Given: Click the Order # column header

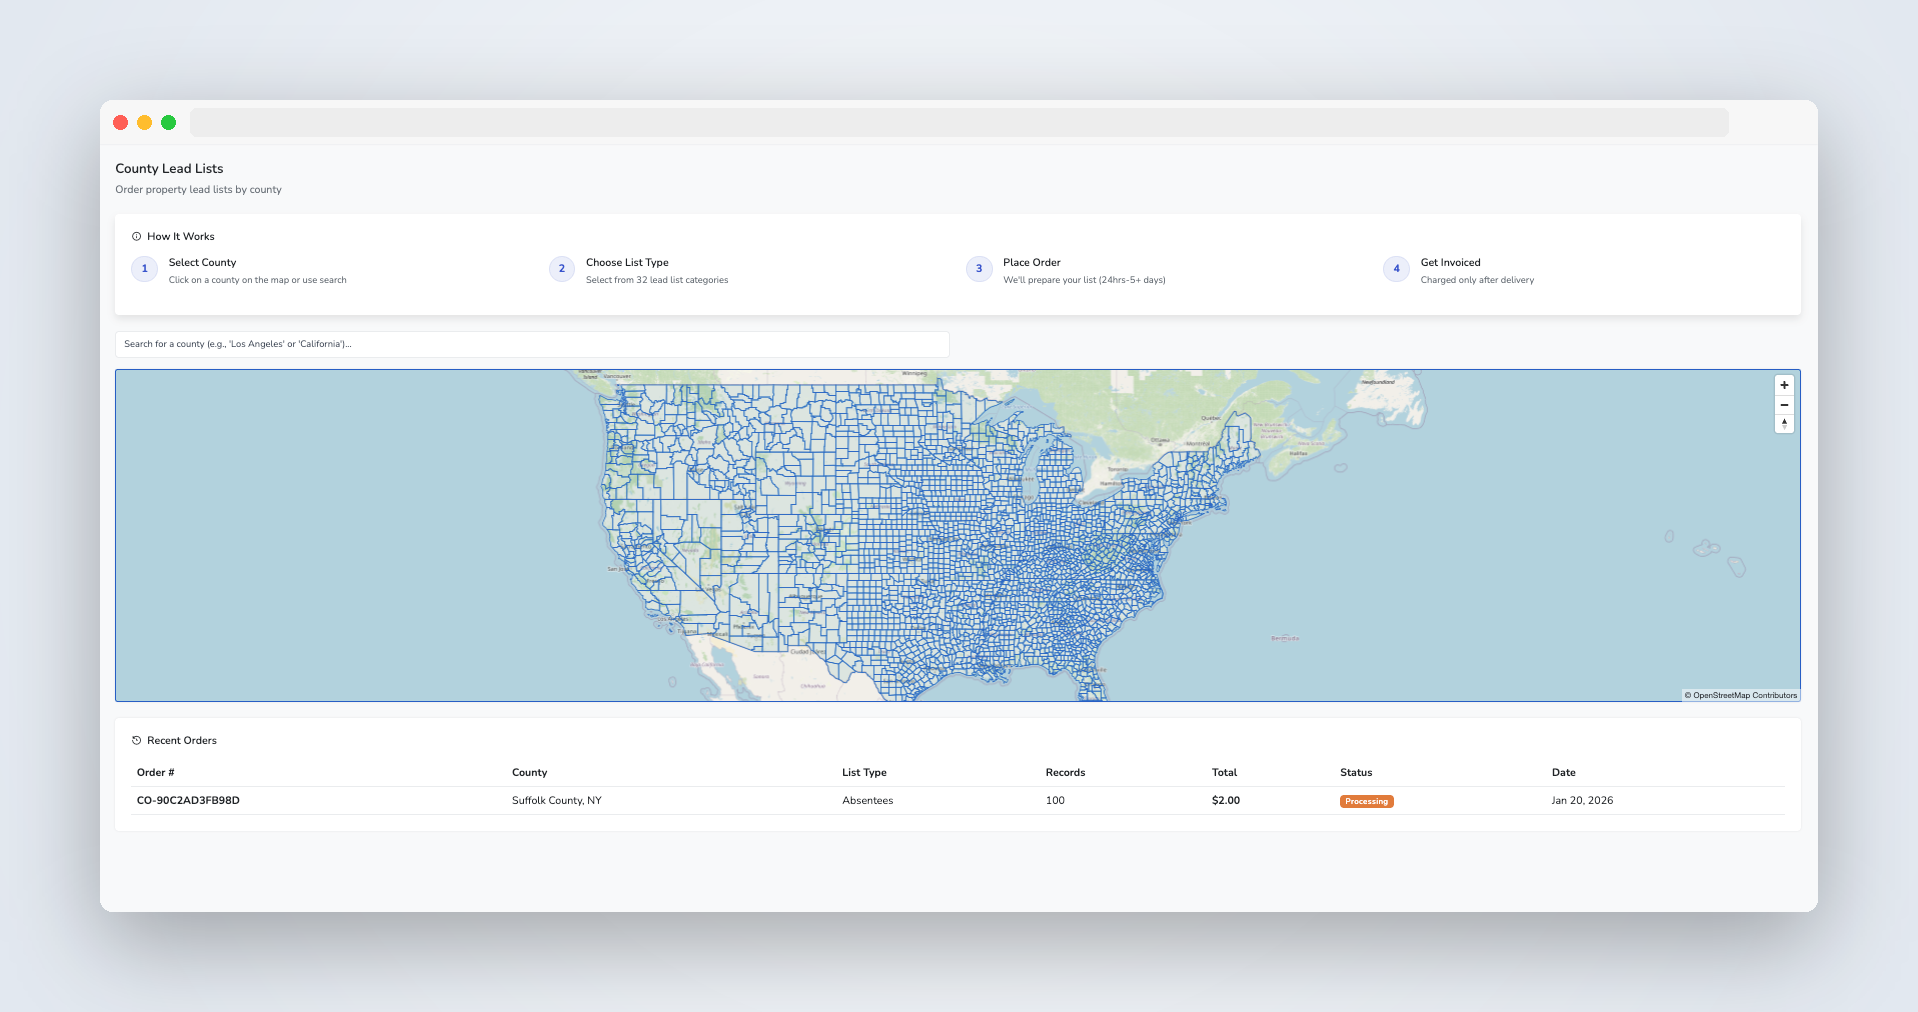Looking at the screenshot, I should coord(155,772).
